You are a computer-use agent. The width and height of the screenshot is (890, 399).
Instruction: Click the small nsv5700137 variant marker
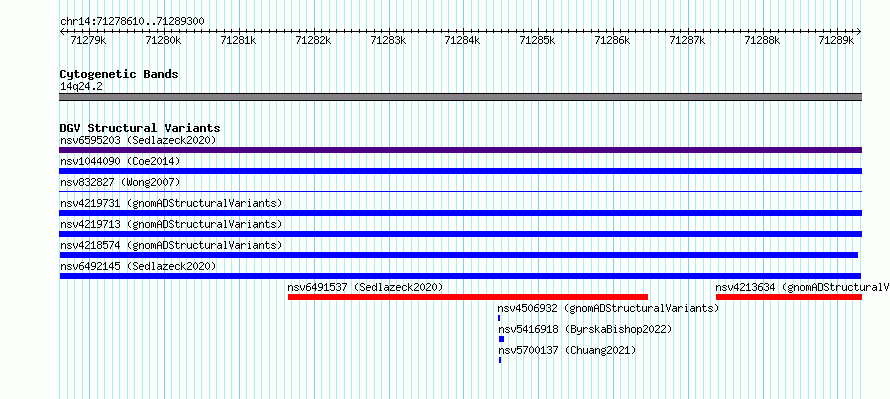(500, 360)
